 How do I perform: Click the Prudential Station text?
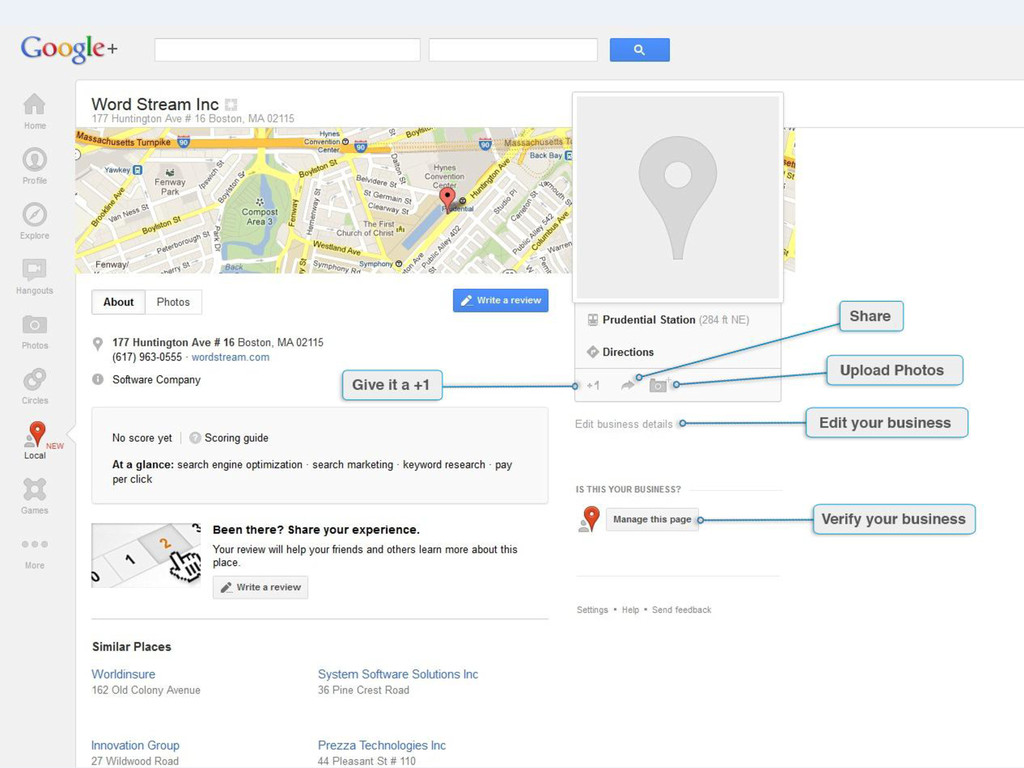tap(648, 319)
